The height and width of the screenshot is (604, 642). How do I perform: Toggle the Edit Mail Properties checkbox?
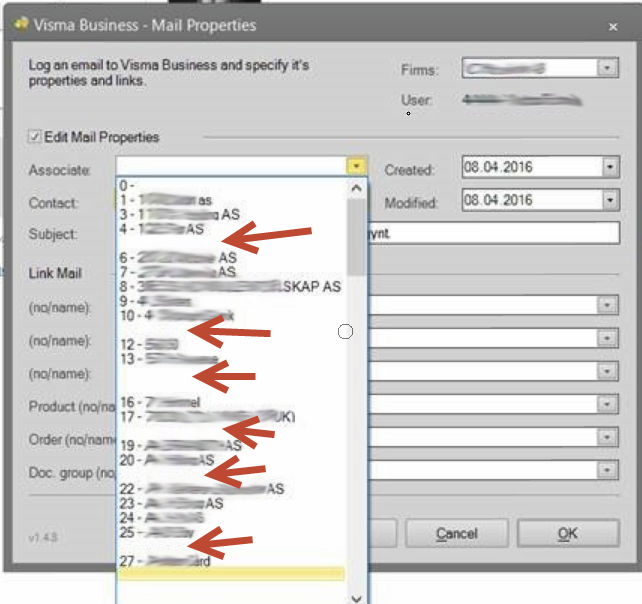pyautogui.click(x=34, y=136)
